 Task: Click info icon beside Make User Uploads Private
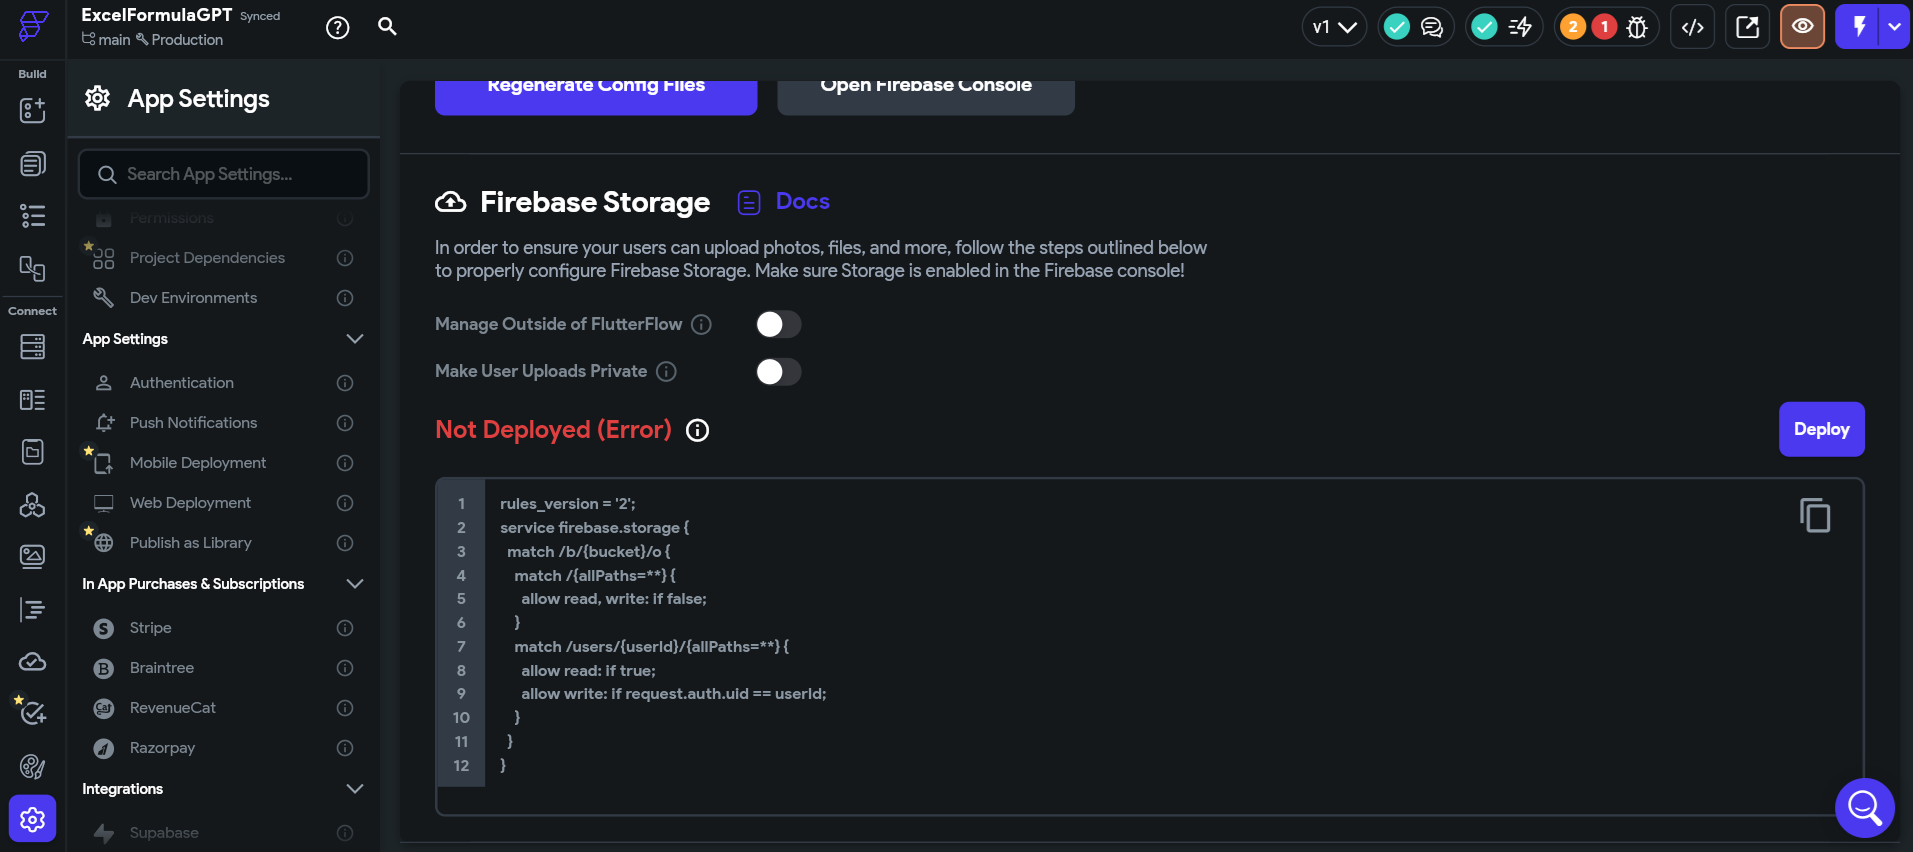(666, 372)
